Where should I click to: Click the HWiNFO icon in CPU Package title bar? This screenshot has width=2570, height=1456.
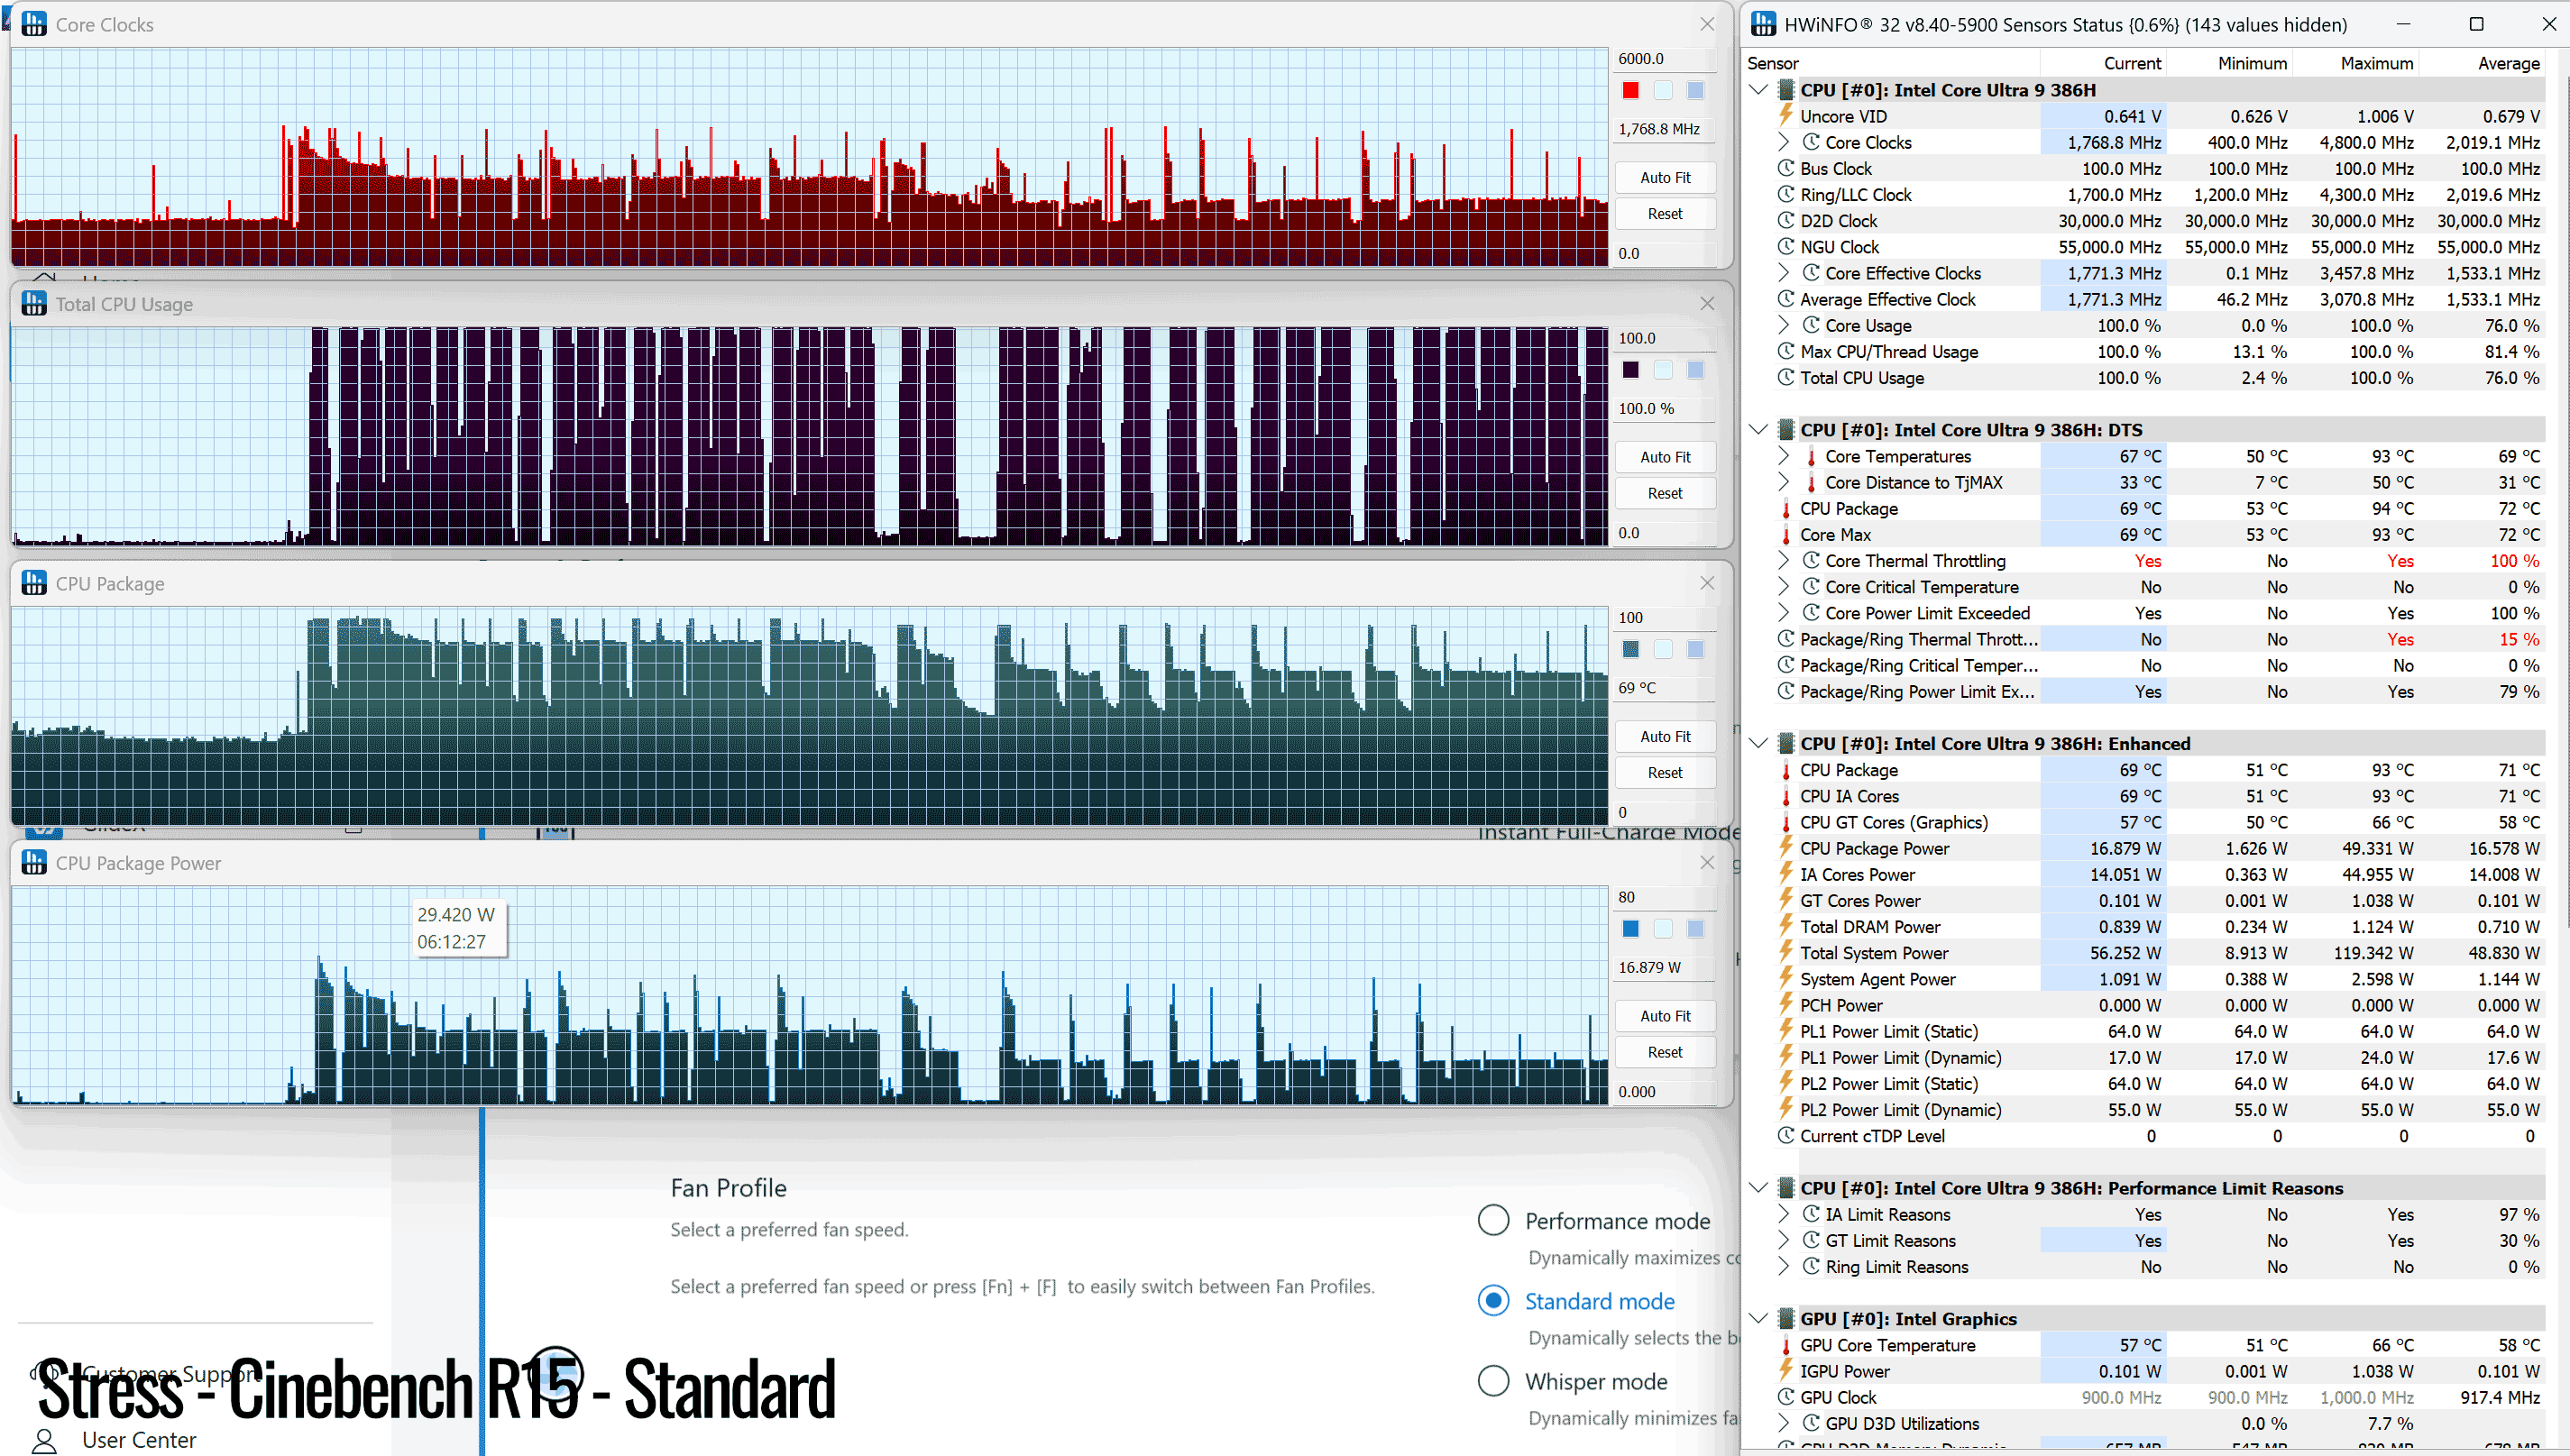[34, 583]
